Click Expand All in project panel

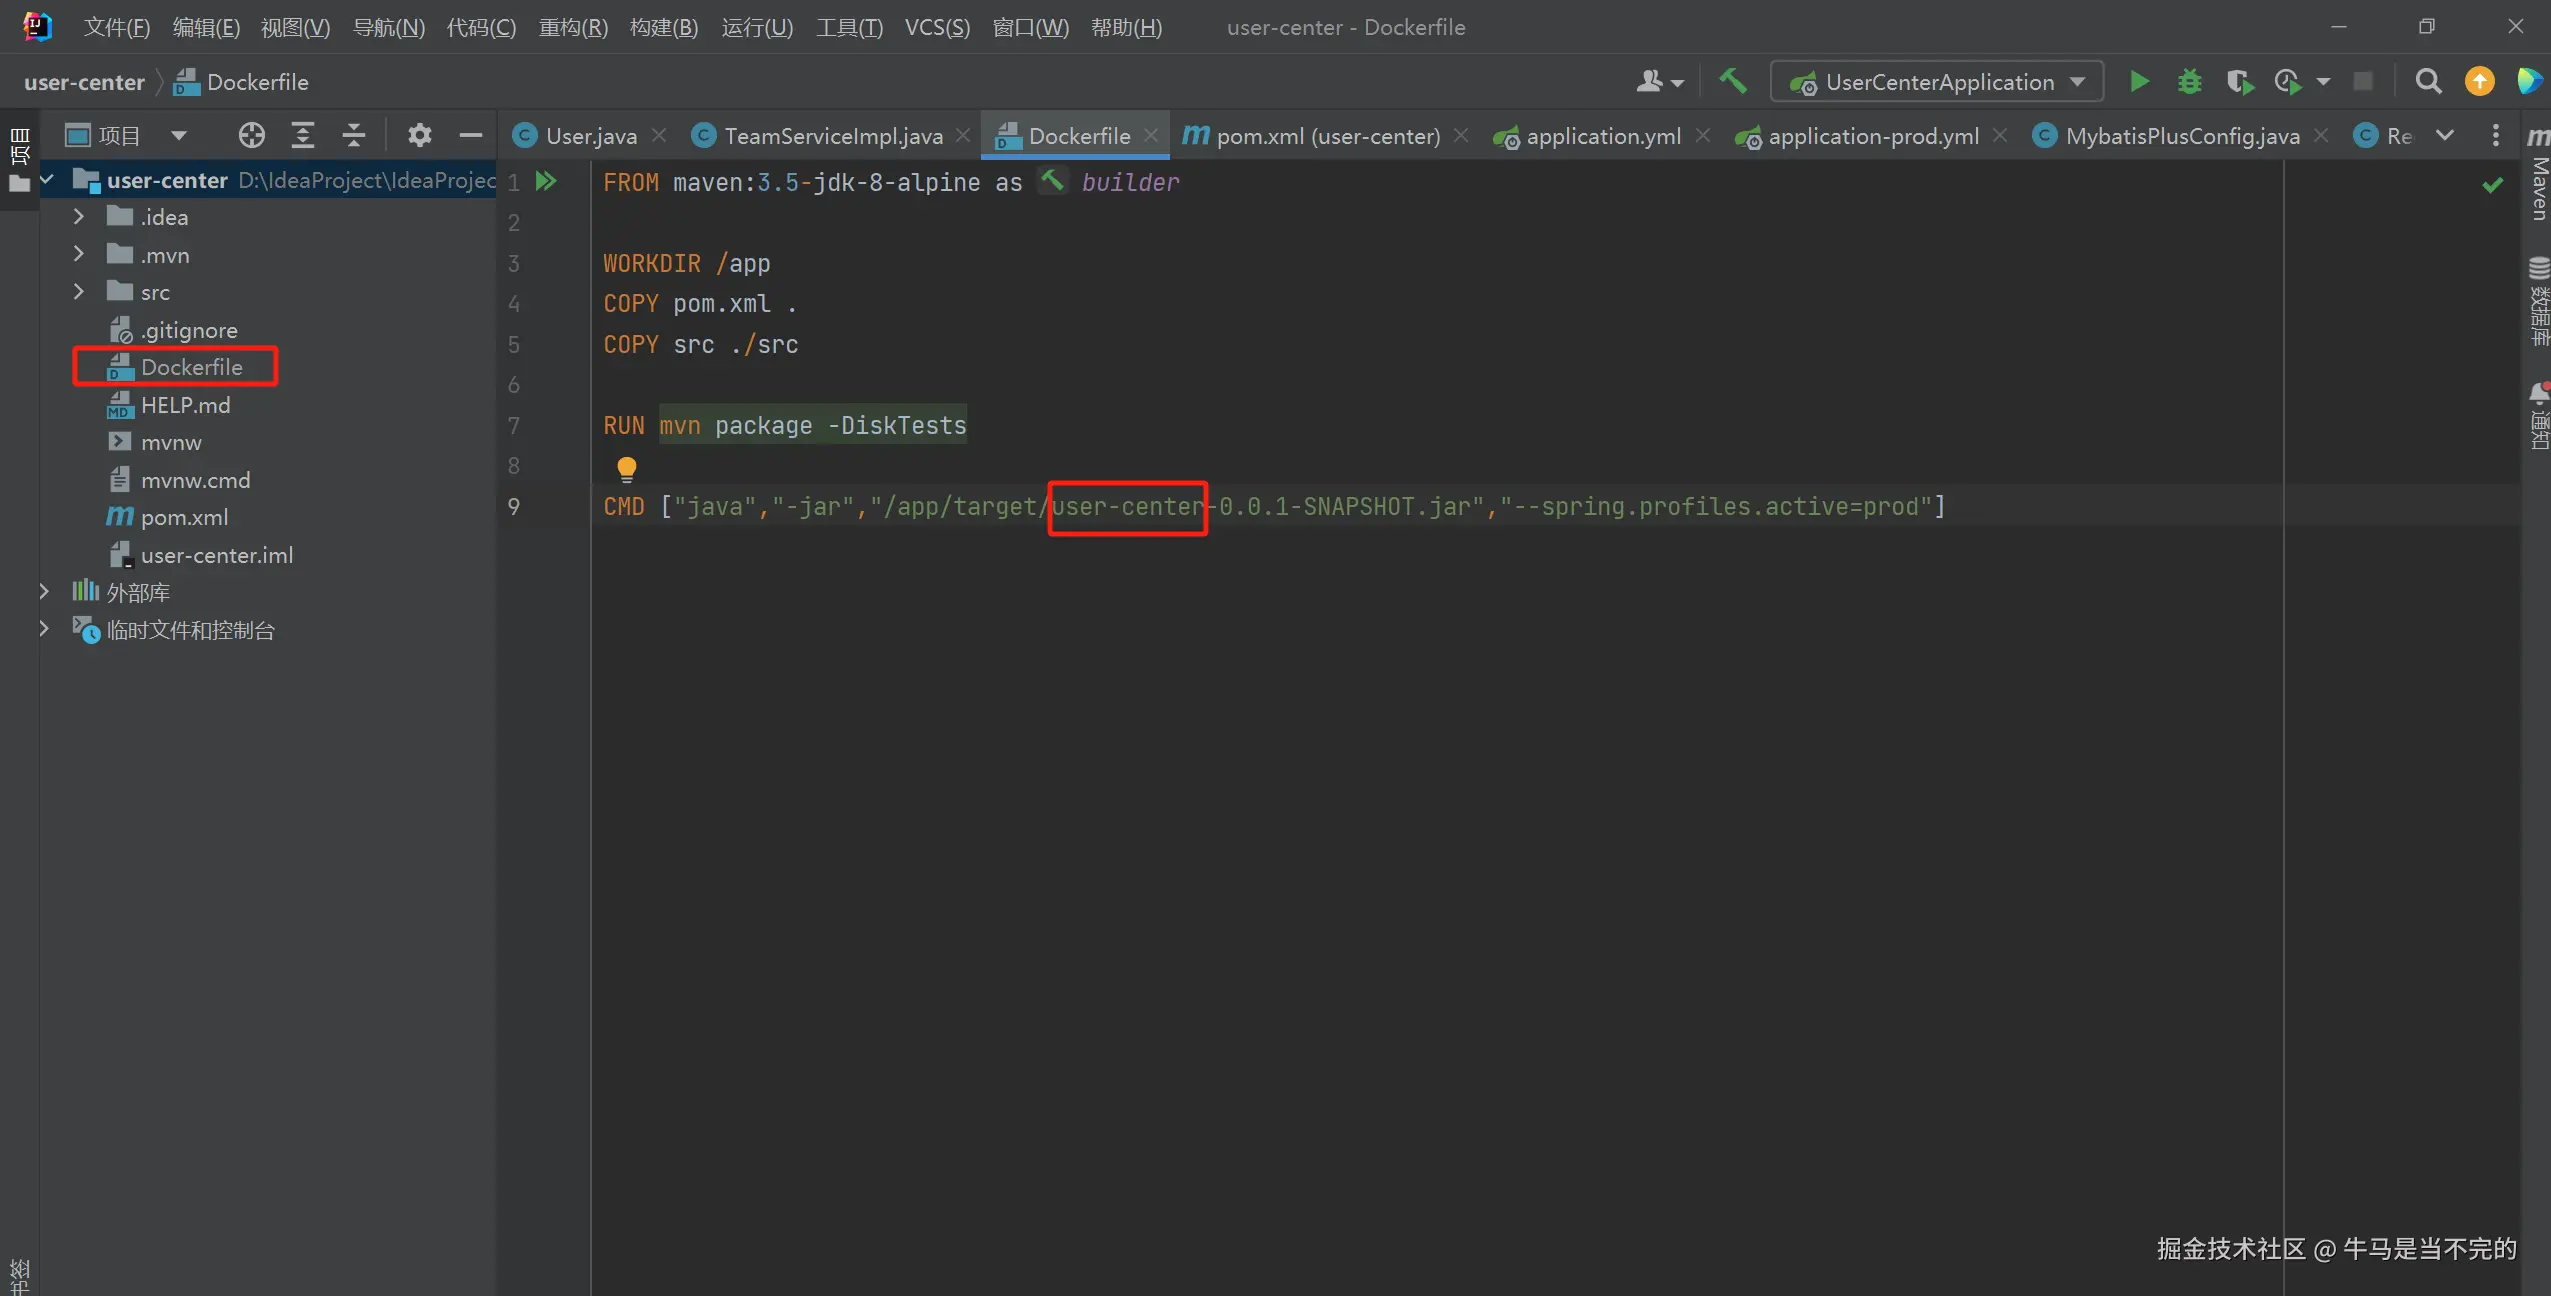(302, 135)
